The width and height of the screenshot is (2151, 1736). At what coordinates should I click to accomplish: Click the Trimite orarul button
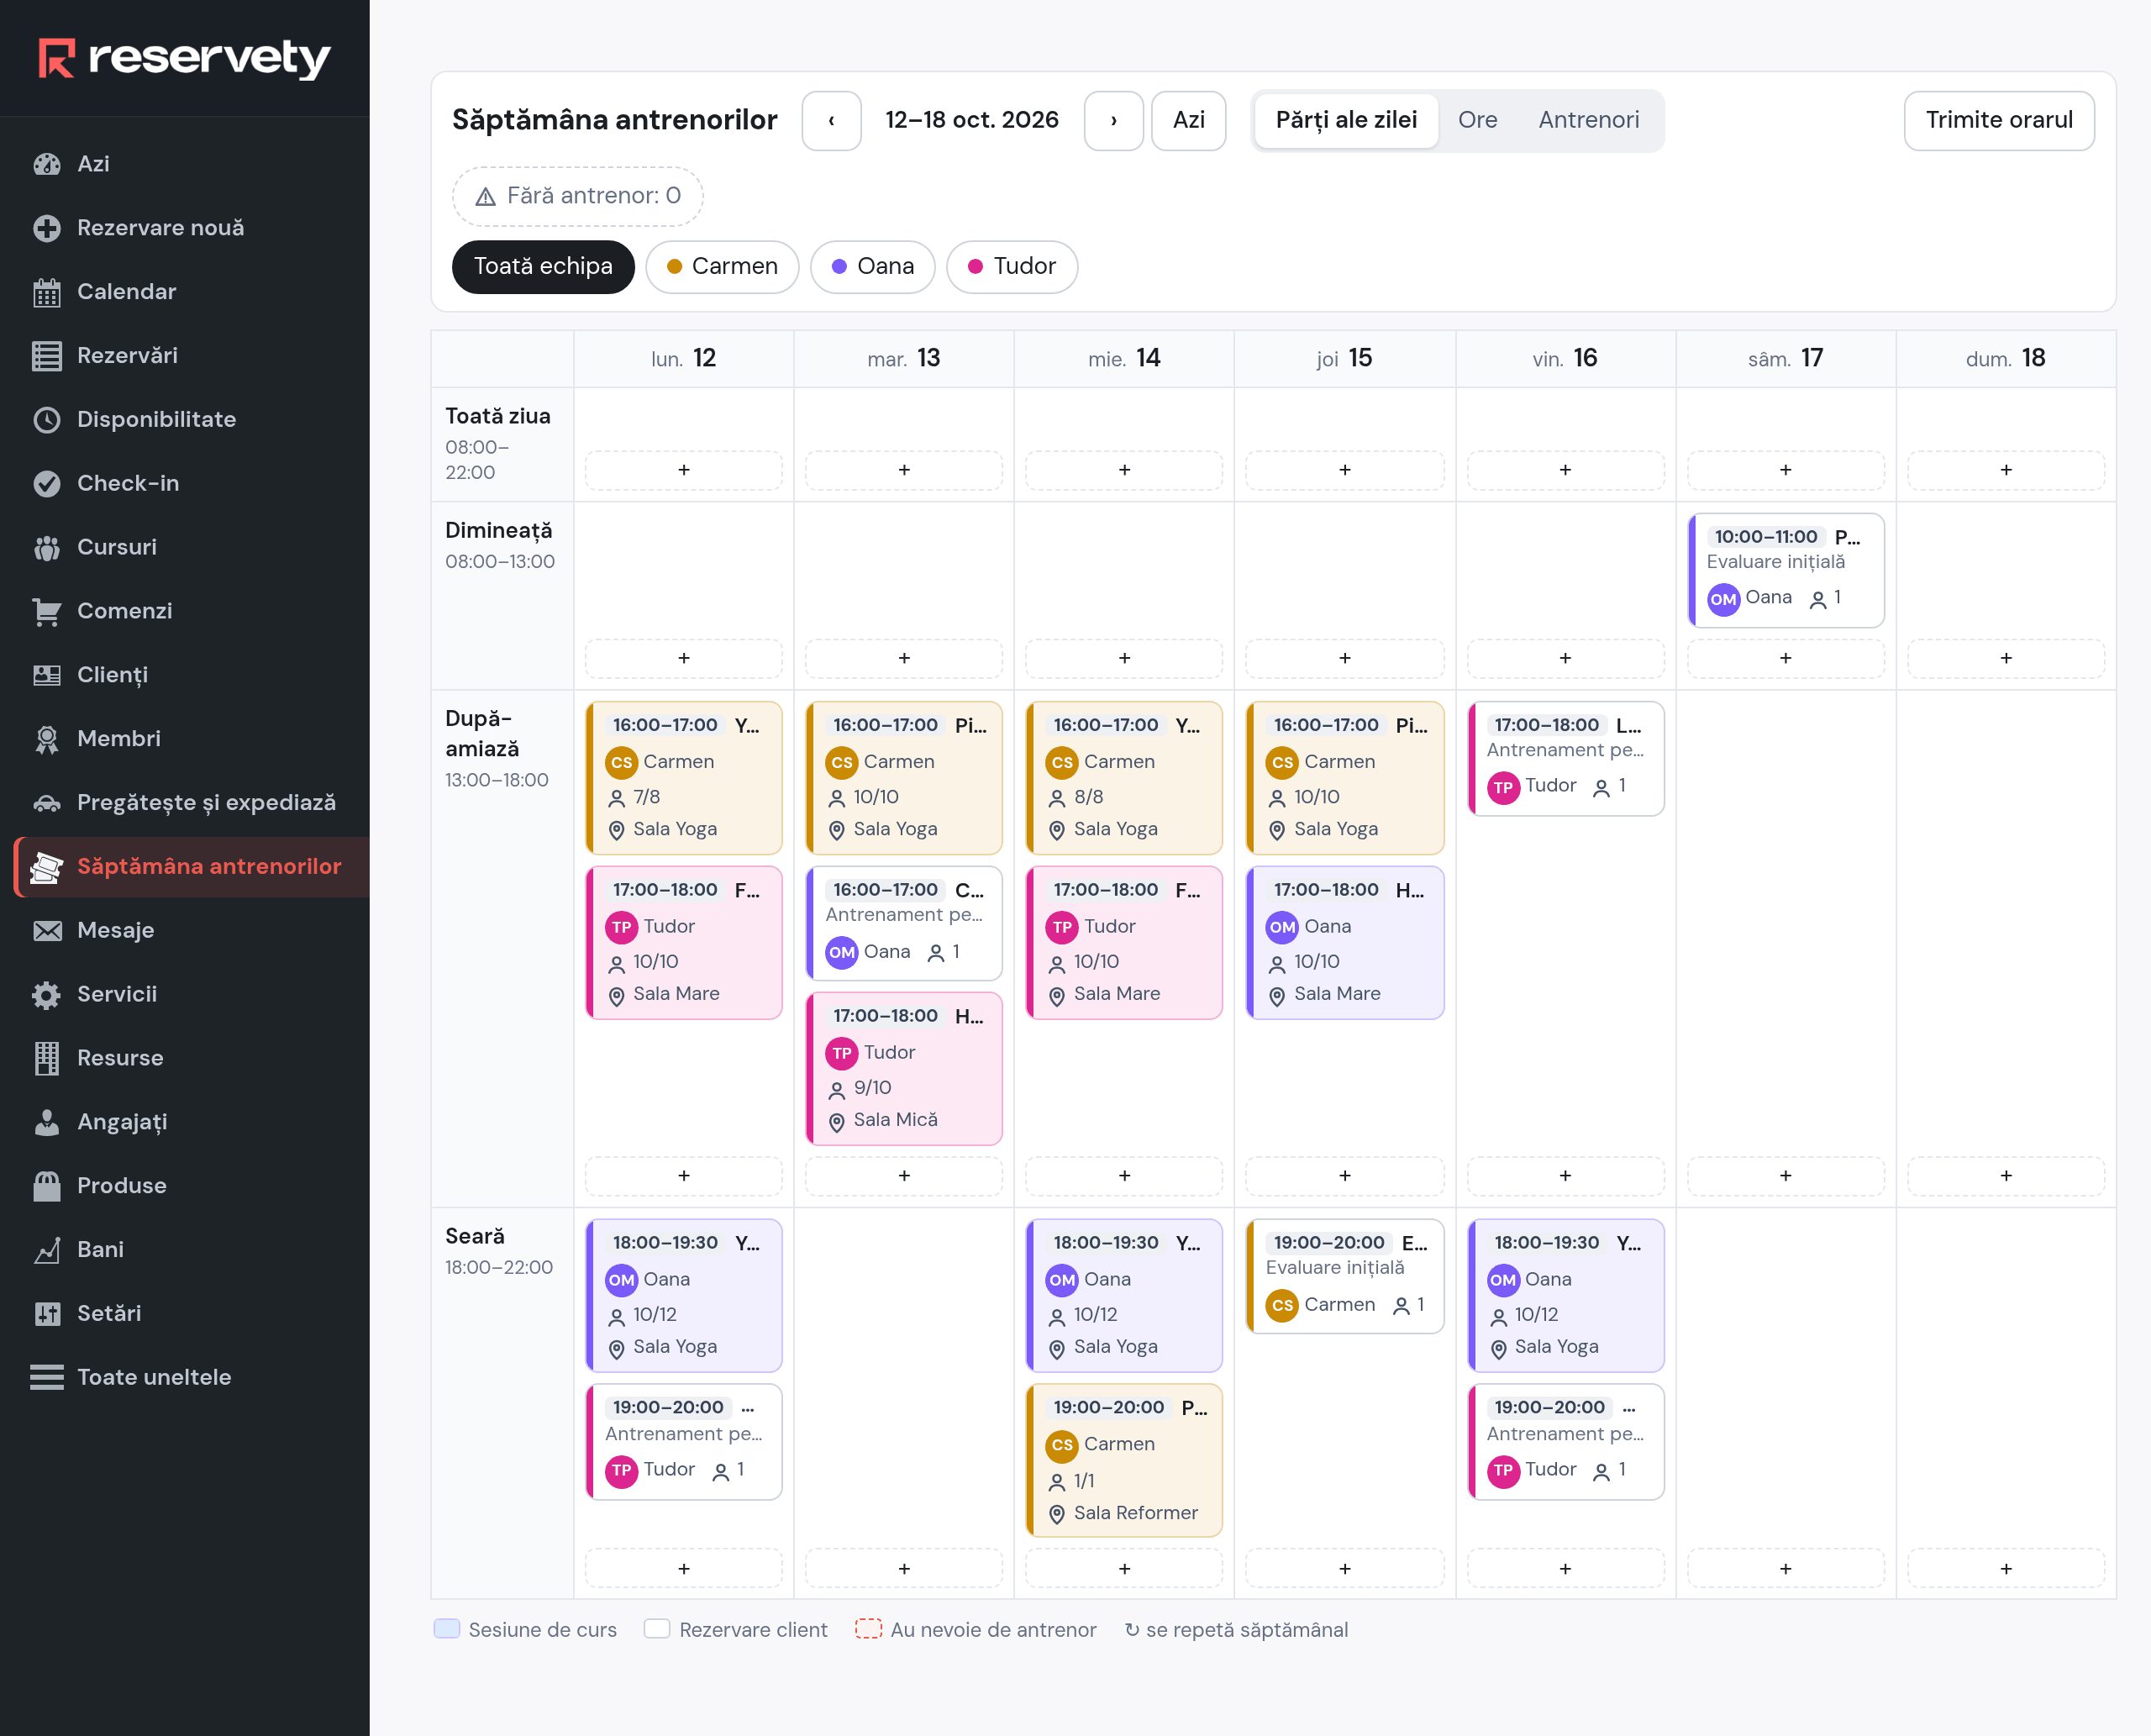click(1998, 121)
